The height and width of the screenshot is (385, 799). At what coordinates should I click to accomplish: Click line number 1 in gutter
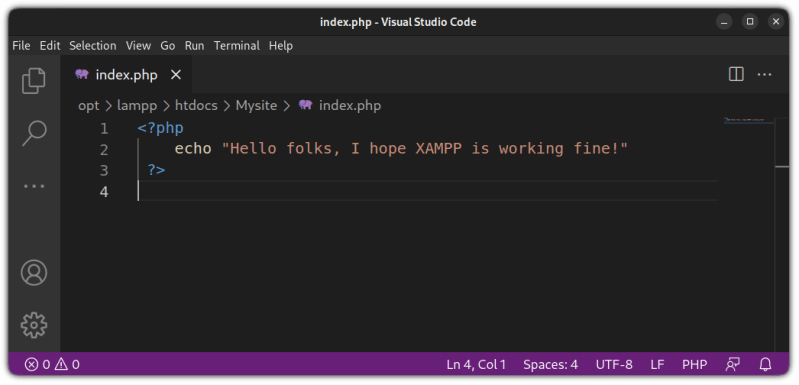104,129
